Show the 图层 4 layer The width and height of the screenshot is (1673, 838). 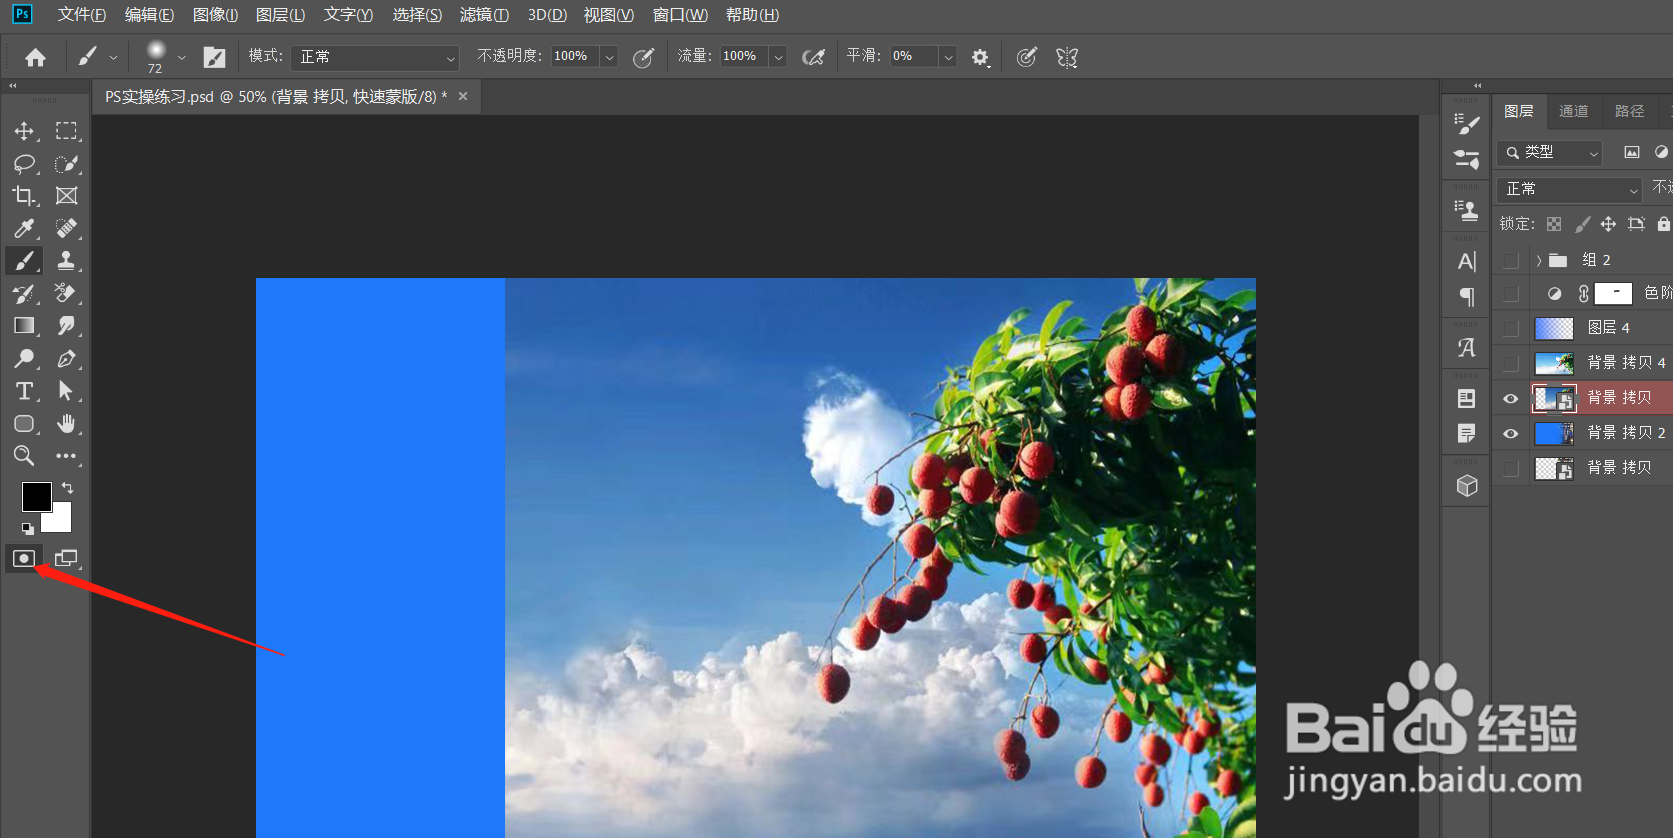[x=1511, y=328]
